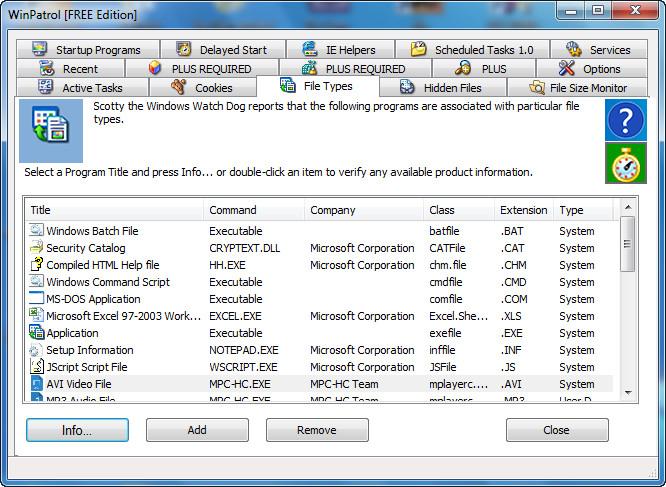Select the '.CMD' extension cell
Image resolution: width=666 pixels, height=487 pixels.
pyautogui.click(x=514, y=282)
